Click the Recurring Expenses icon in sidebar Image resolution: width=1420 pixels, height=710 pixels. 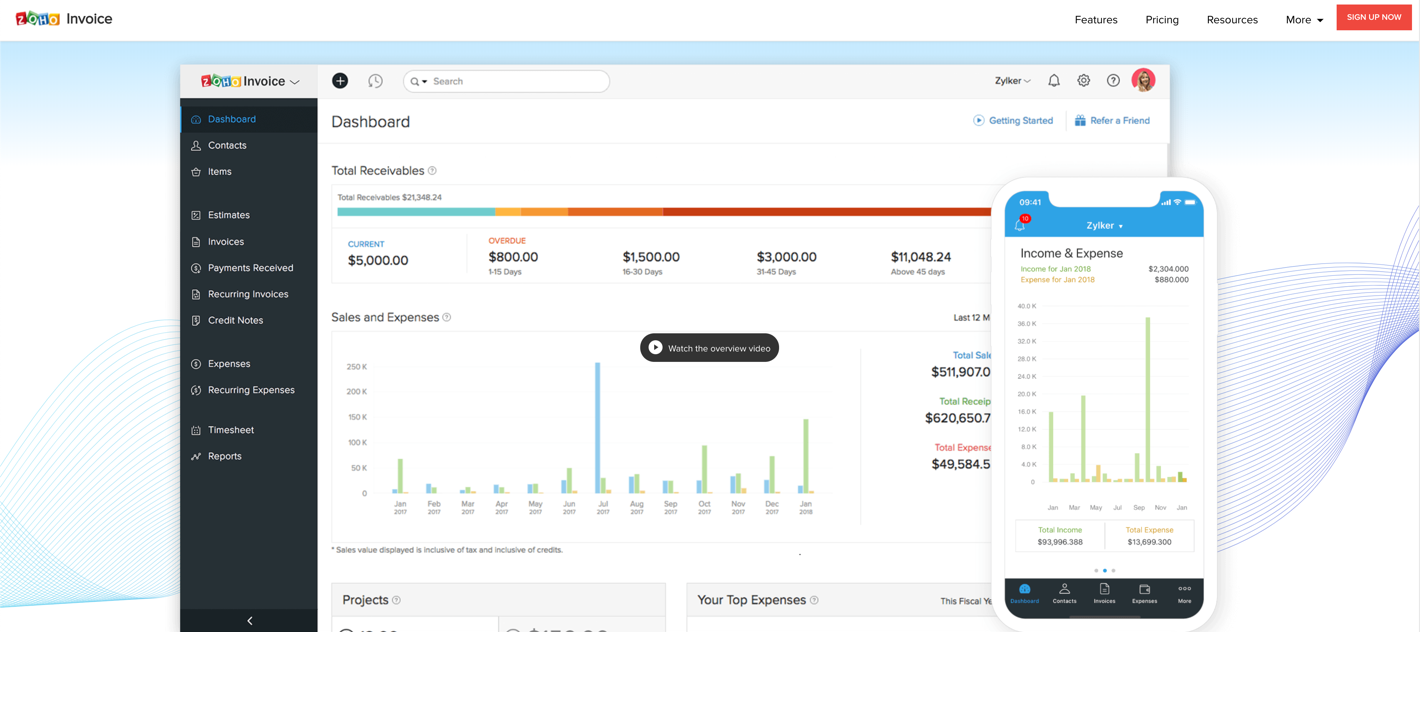point(196,390)
